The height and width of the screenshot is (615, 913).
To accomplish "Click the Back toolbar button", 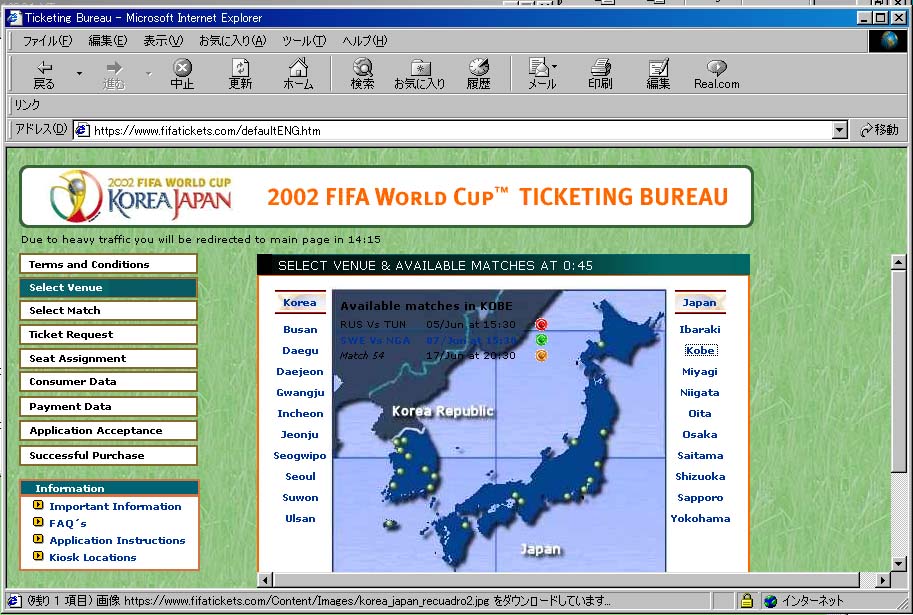I will pyautogui.click(x=44, y=74).
